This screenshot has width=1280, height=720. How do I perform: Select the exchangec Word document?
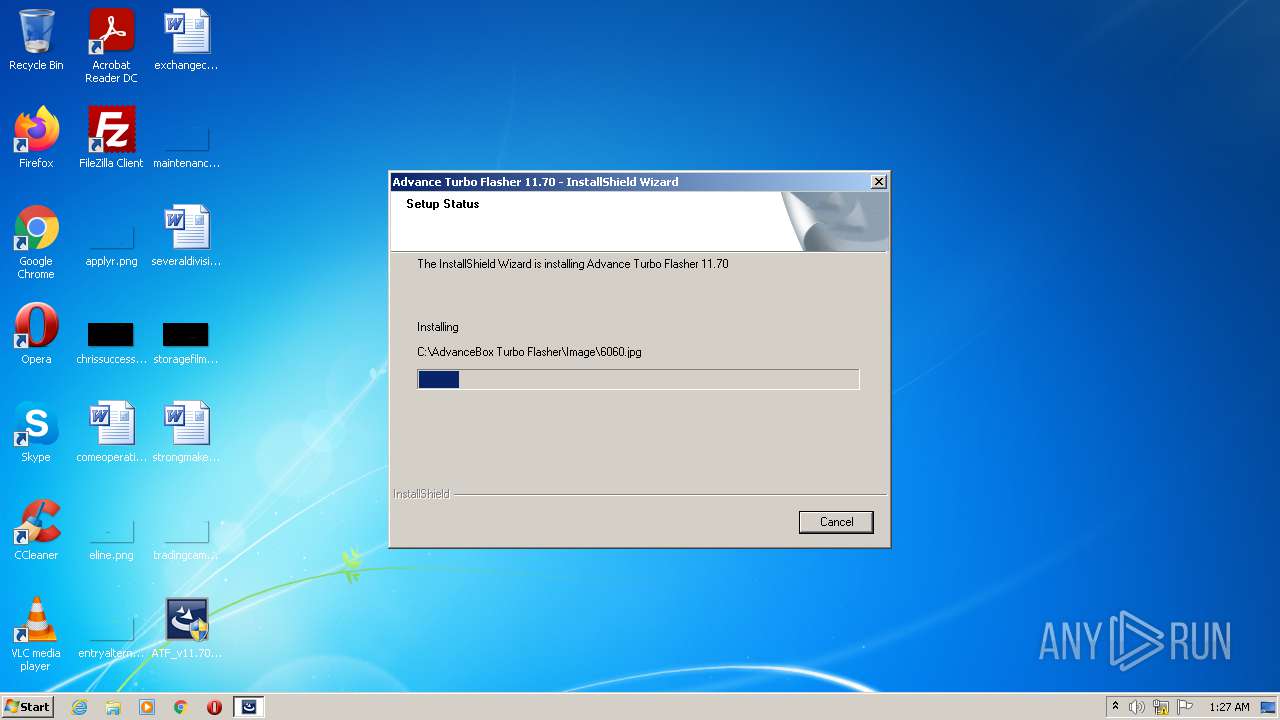186,40
